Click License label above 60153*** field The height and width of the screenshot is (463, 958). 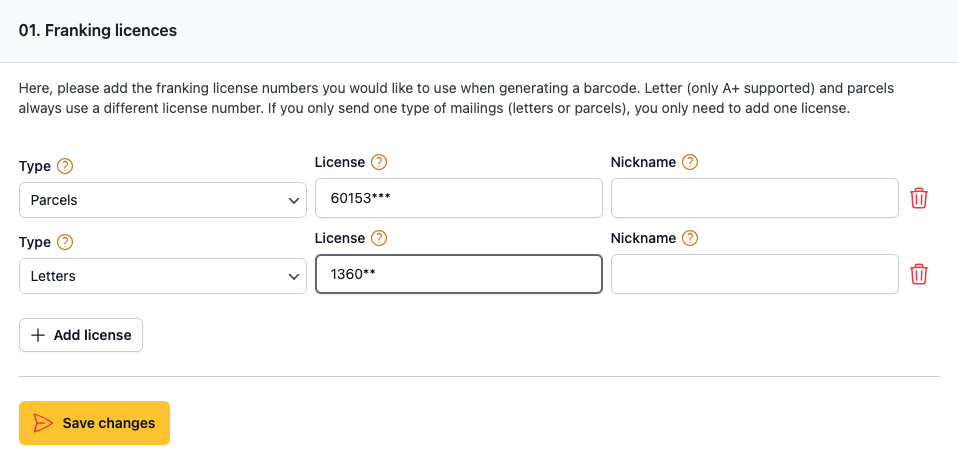click(x=340, y=162)
